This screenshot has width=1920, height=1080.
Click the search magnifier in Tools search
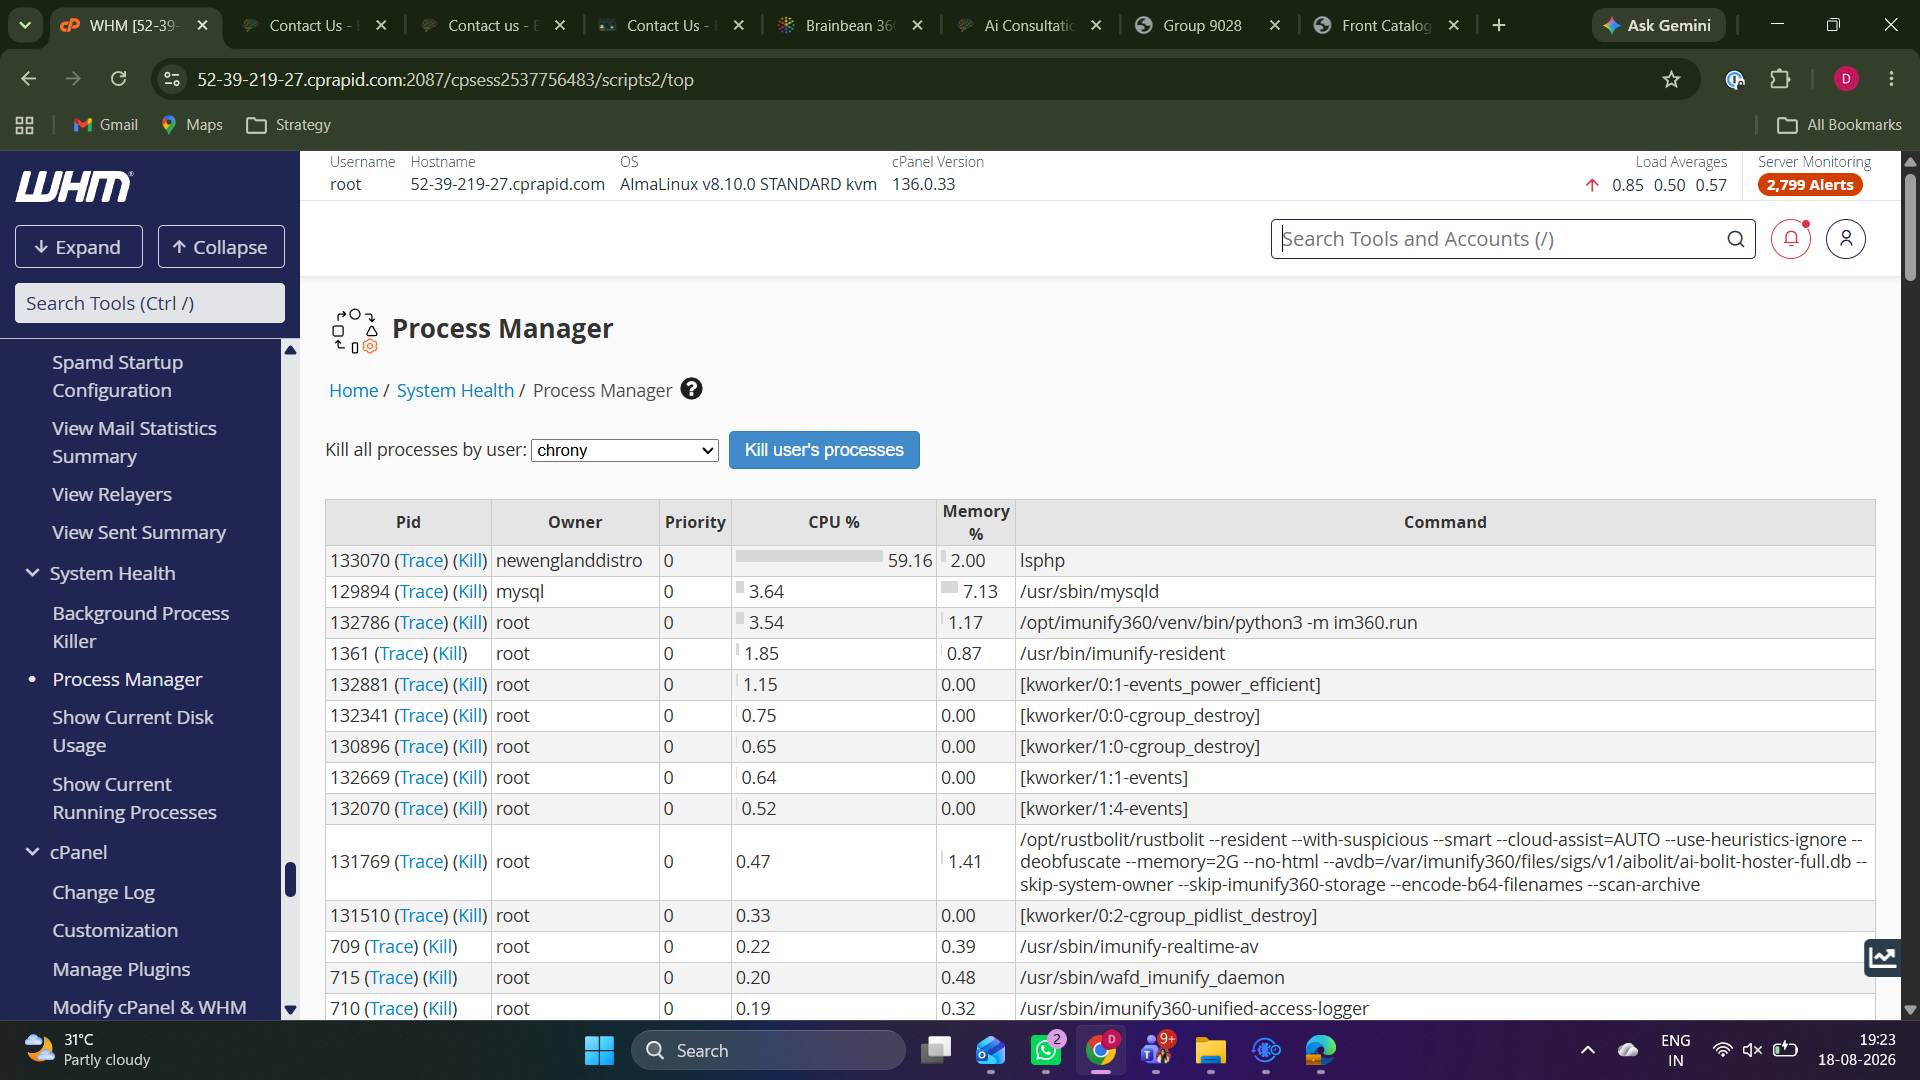pos(1736,239)
